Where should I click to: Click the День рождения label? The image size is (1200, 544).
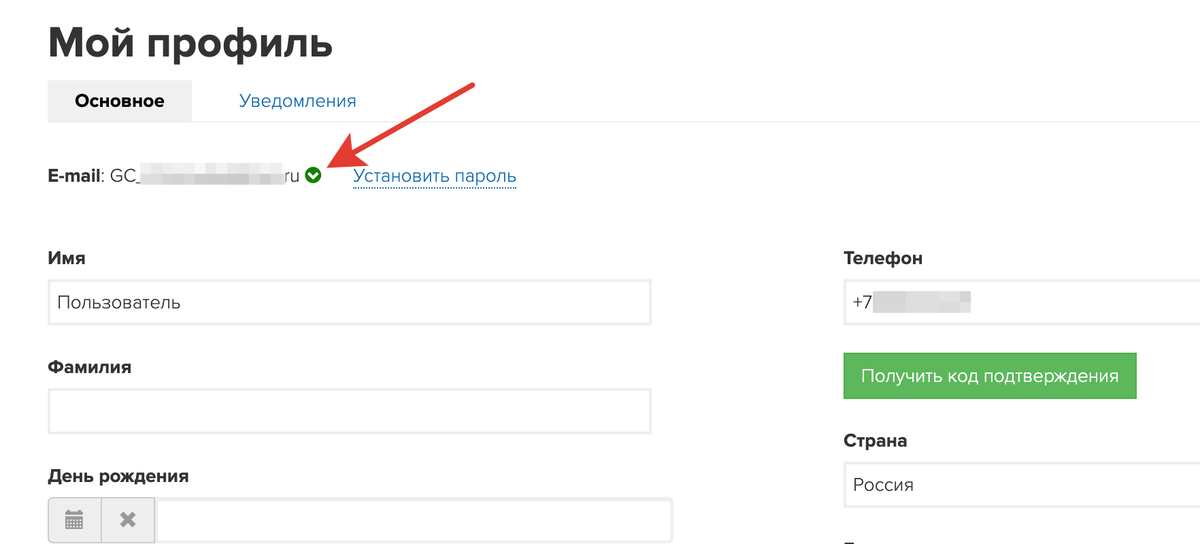118,476
